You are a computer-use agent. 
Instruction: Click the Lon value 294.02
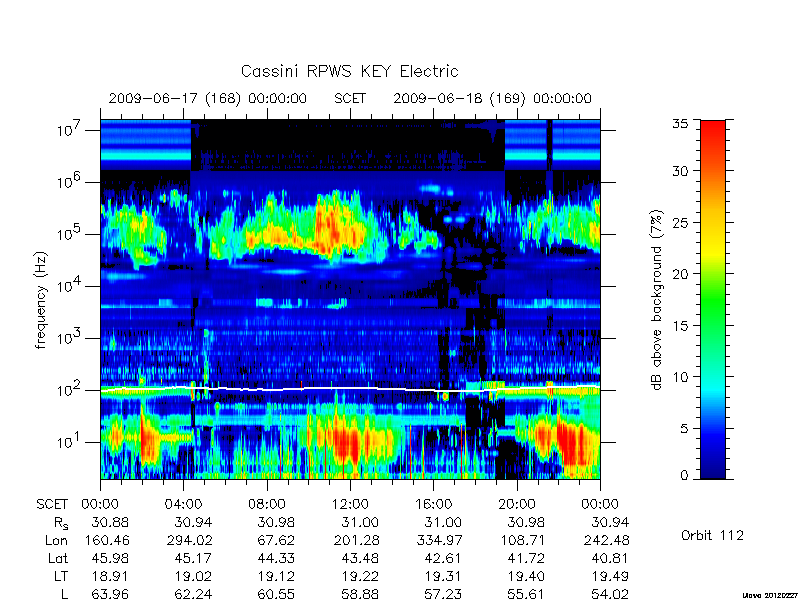click(x=188, y=540)
